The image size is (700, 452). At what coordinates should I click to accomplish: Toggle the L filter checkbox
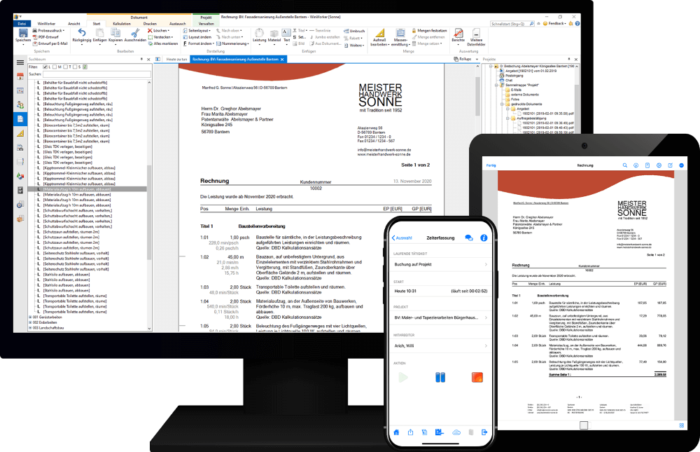click(x=45, y=67)
